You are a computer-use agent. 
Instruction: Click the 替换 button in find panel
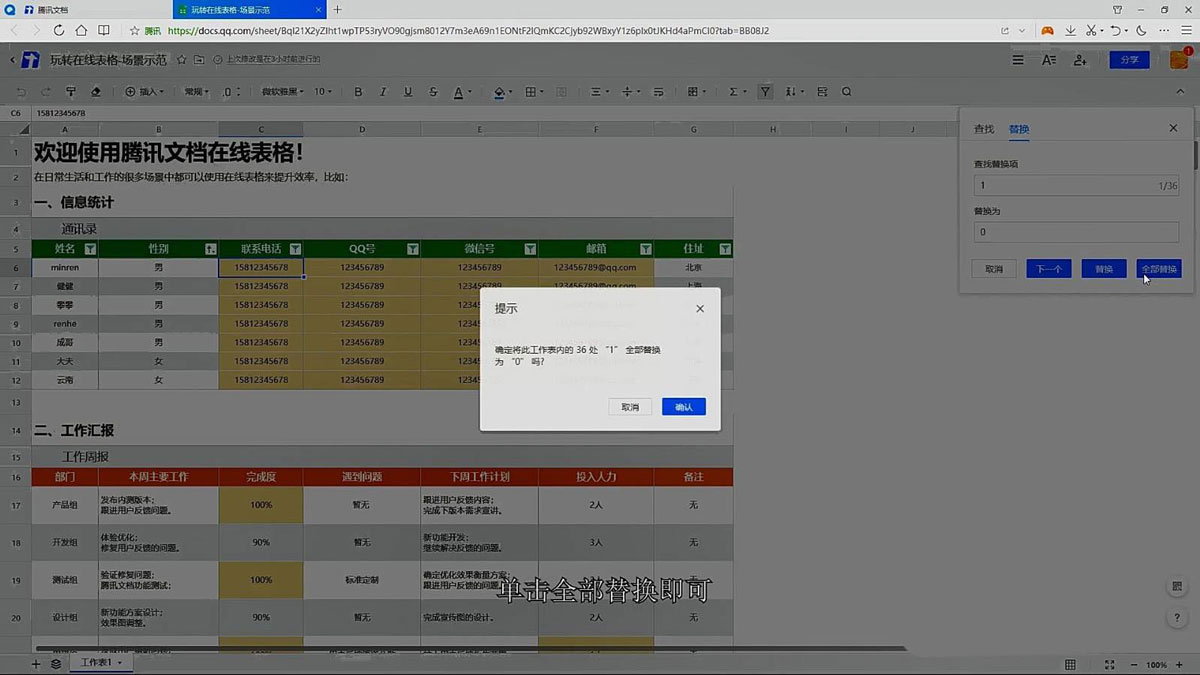pos(1104,269)
